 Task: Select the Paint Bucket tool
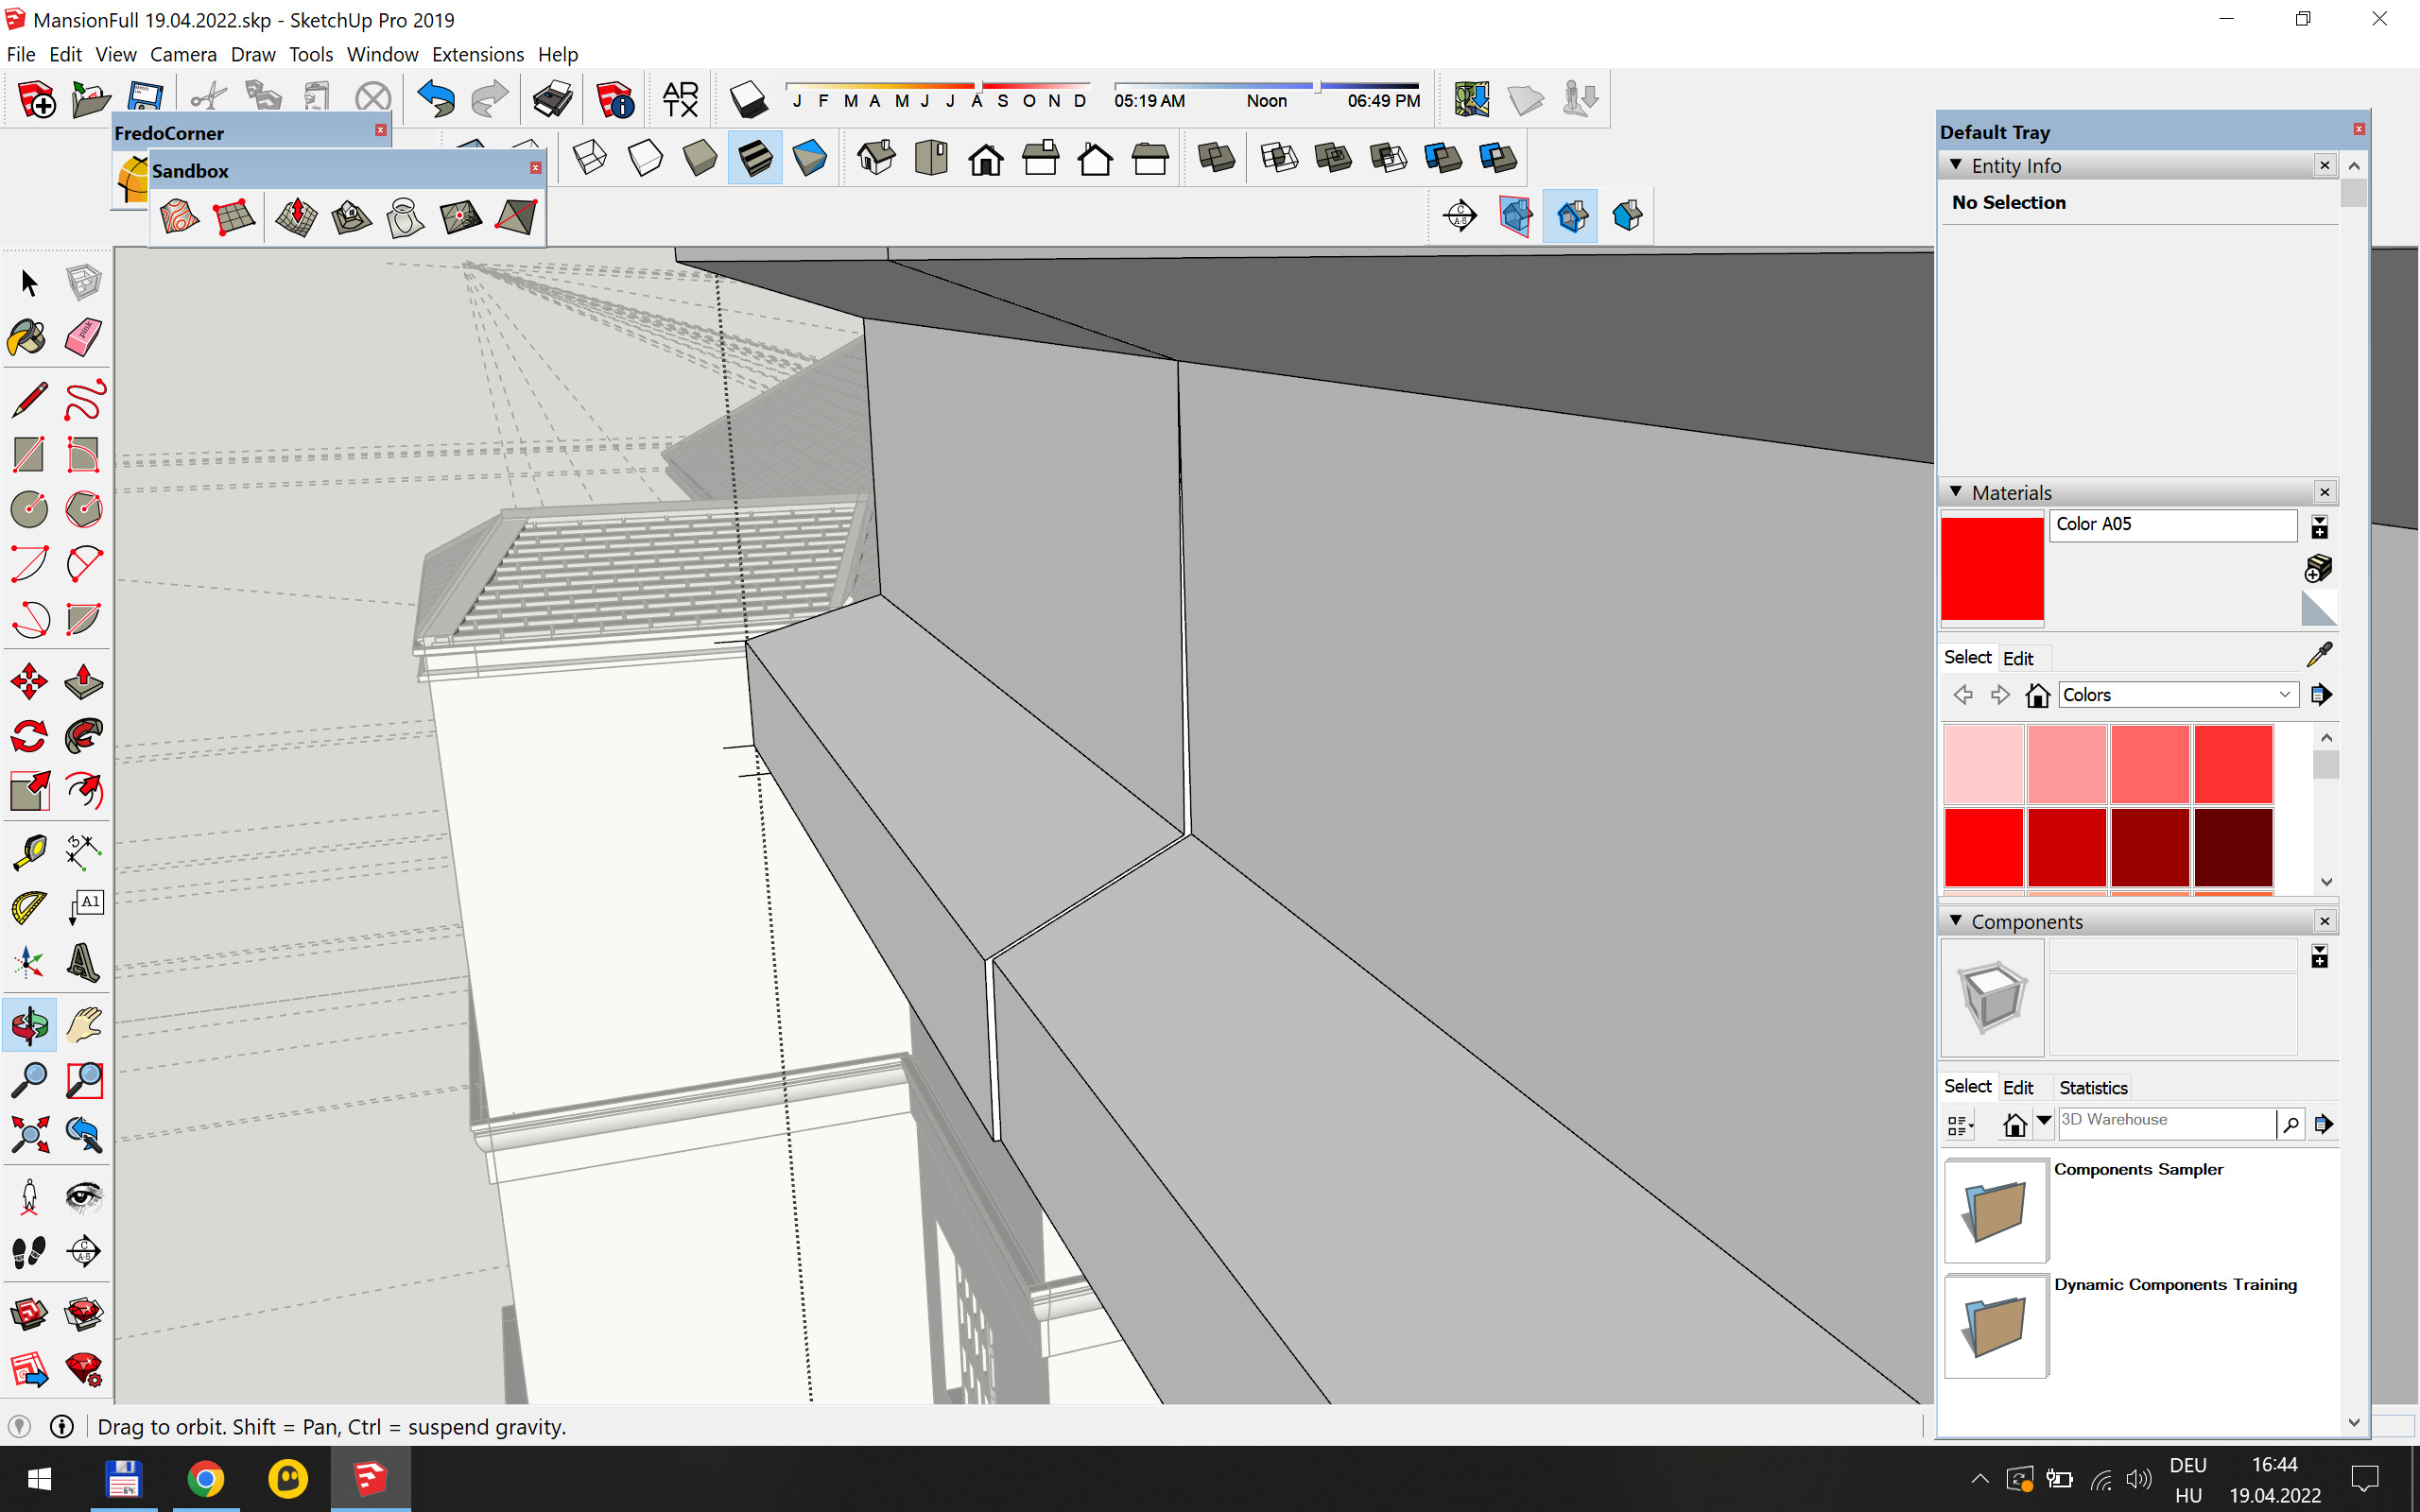coord(28,337)
